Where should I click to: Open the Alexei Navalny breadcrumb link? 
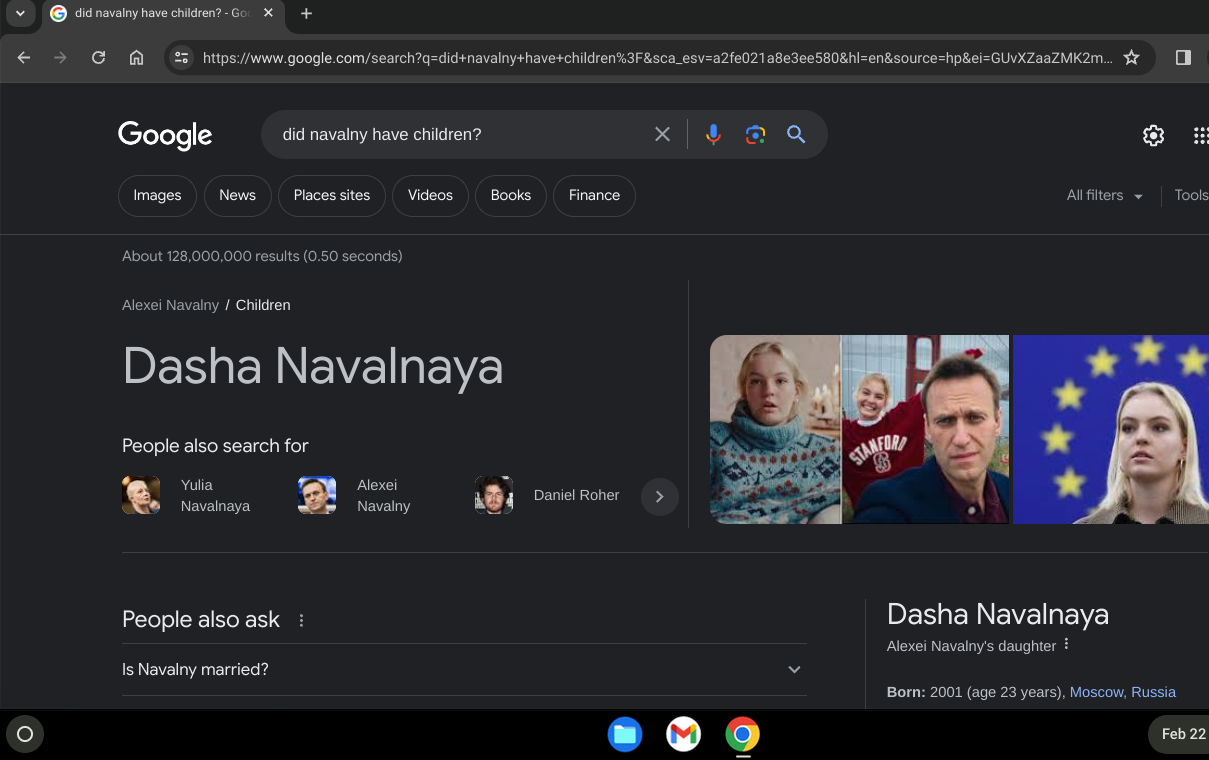(170, 305)
